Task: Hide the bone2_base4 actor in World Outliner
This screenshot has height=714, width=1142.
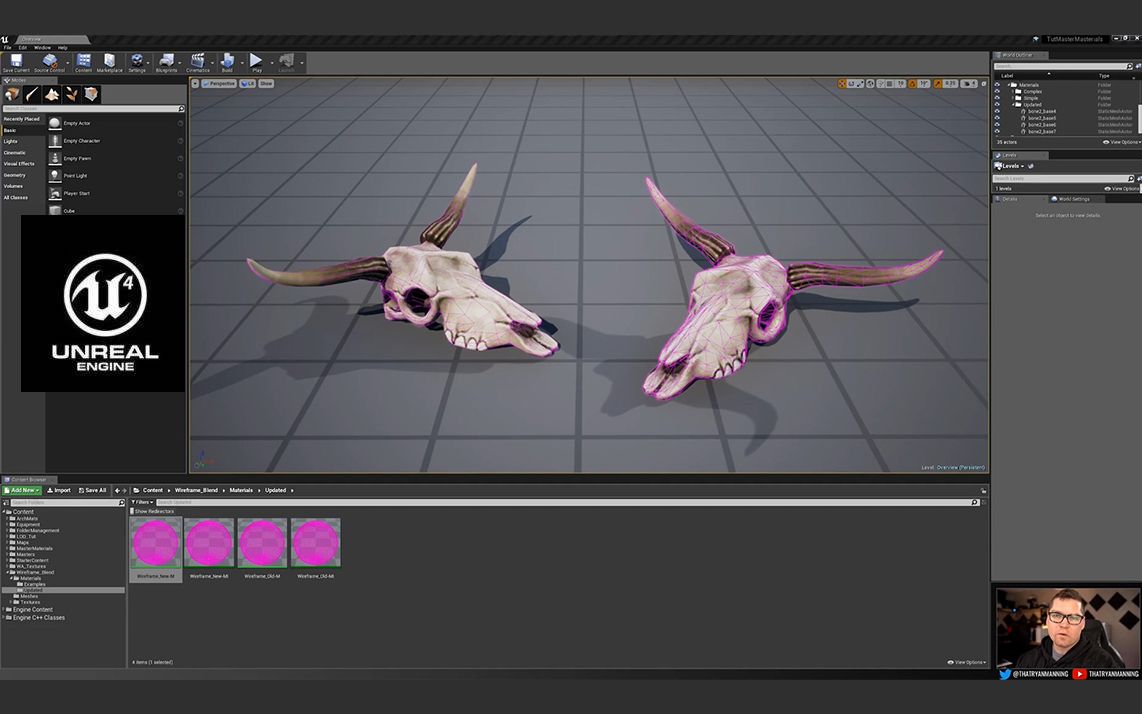Action: coord(997,111)
